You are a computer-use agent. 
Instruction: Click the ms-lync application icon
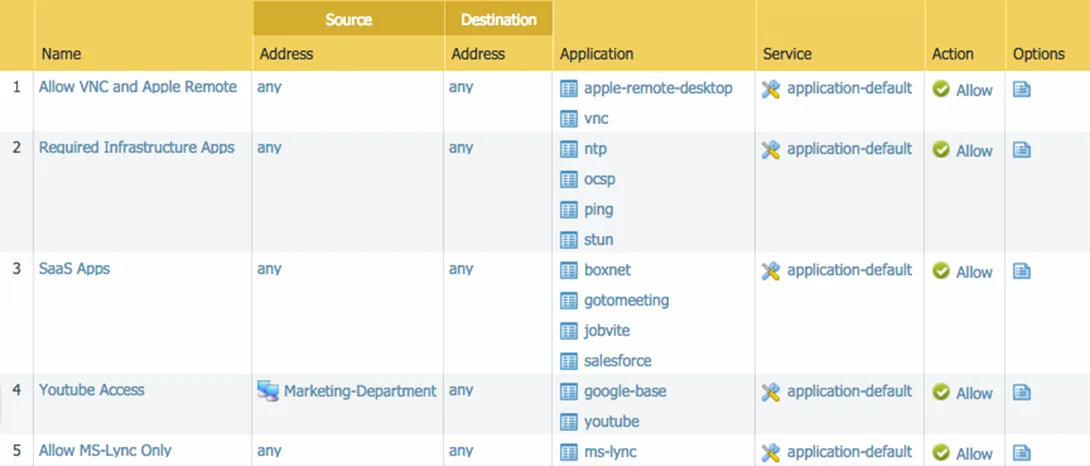pos(569,452)
